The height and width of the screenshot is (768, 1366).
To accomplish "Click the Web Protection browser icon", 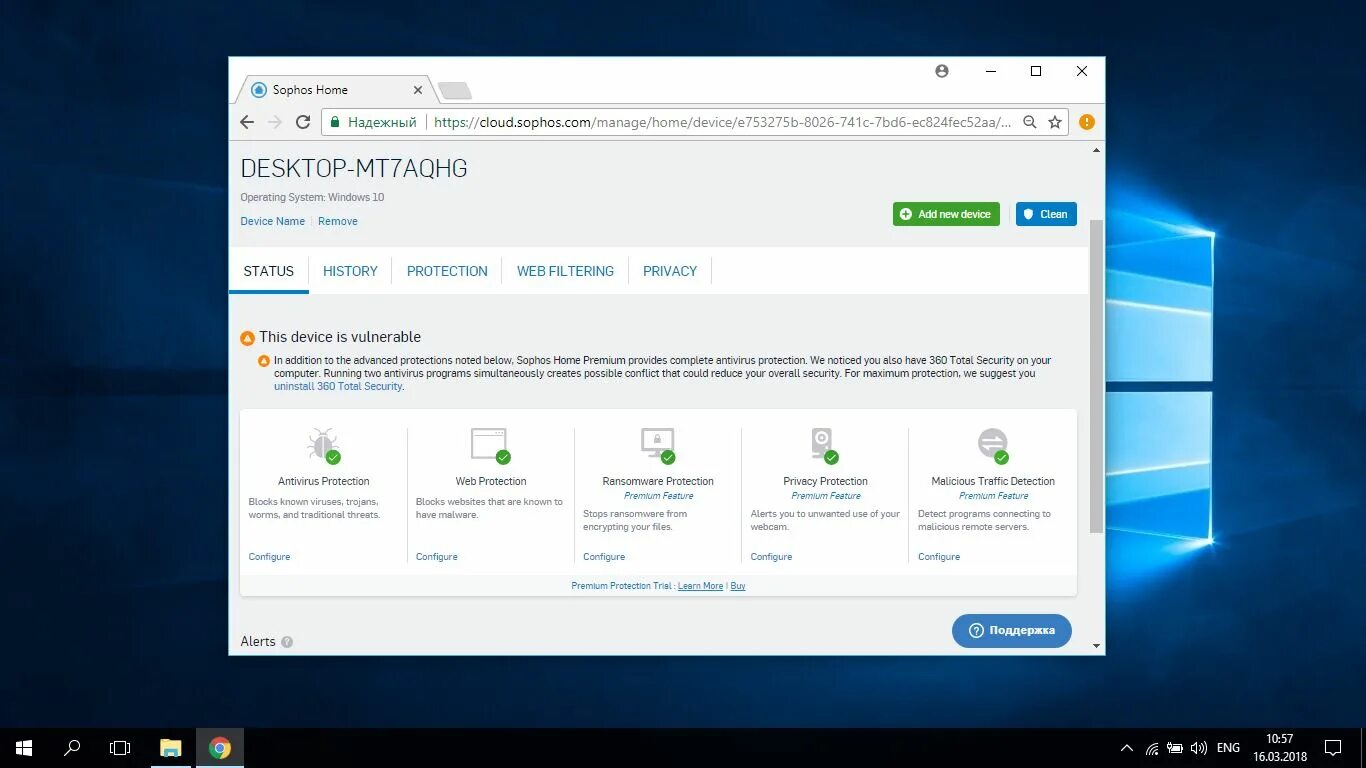I will pos(490,444).
